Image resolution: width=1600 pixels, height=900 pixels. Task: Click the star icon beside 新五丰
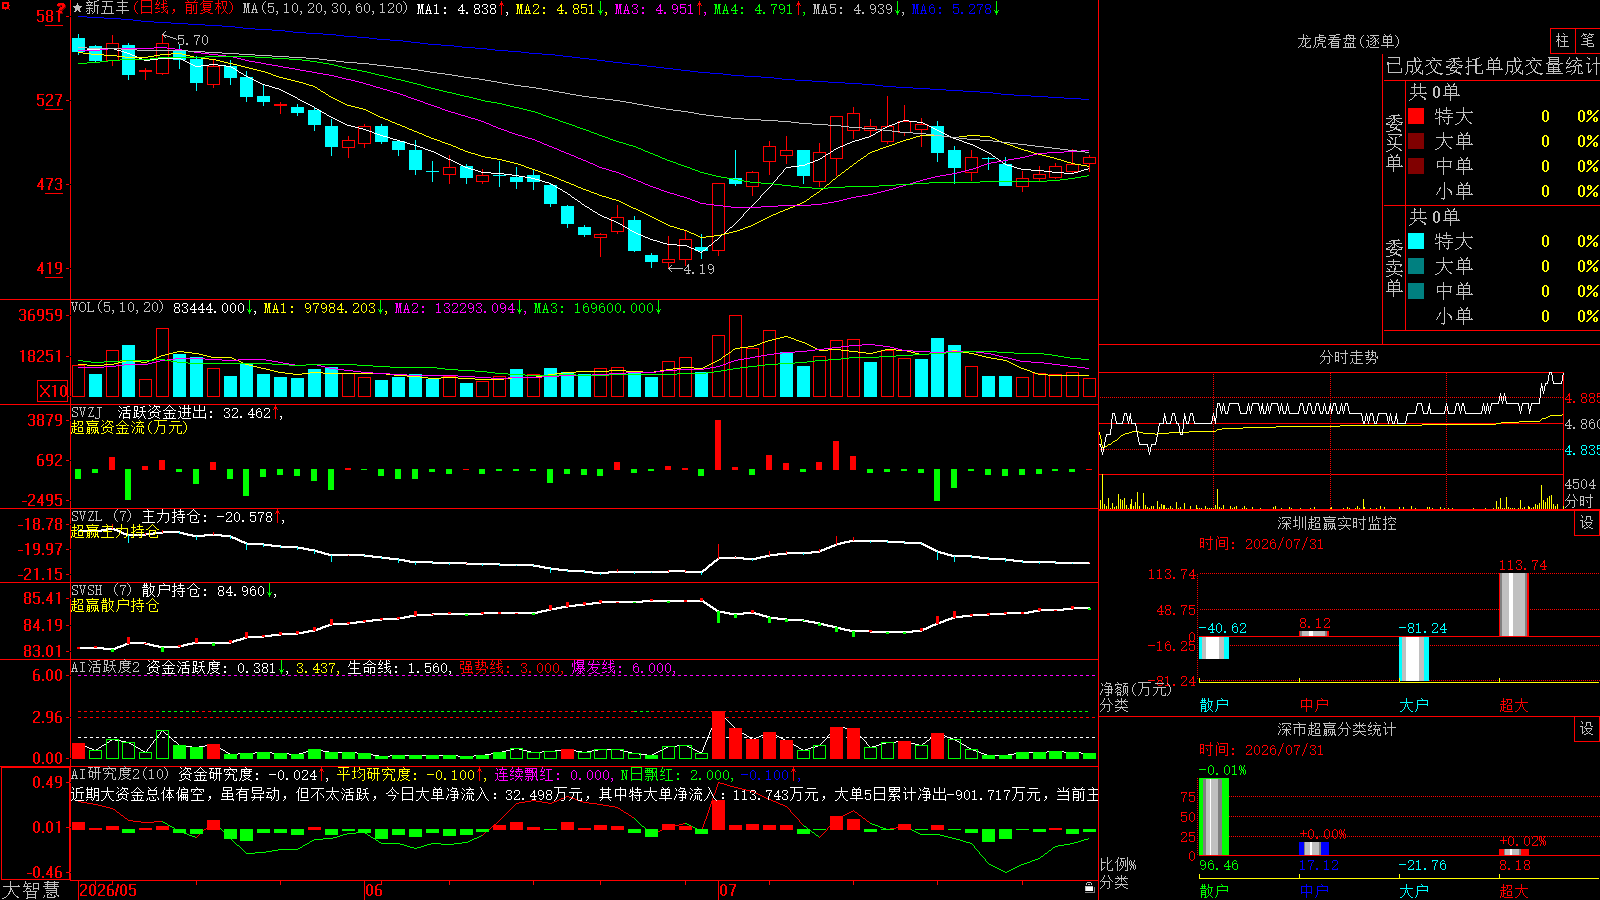pos(77,8)
